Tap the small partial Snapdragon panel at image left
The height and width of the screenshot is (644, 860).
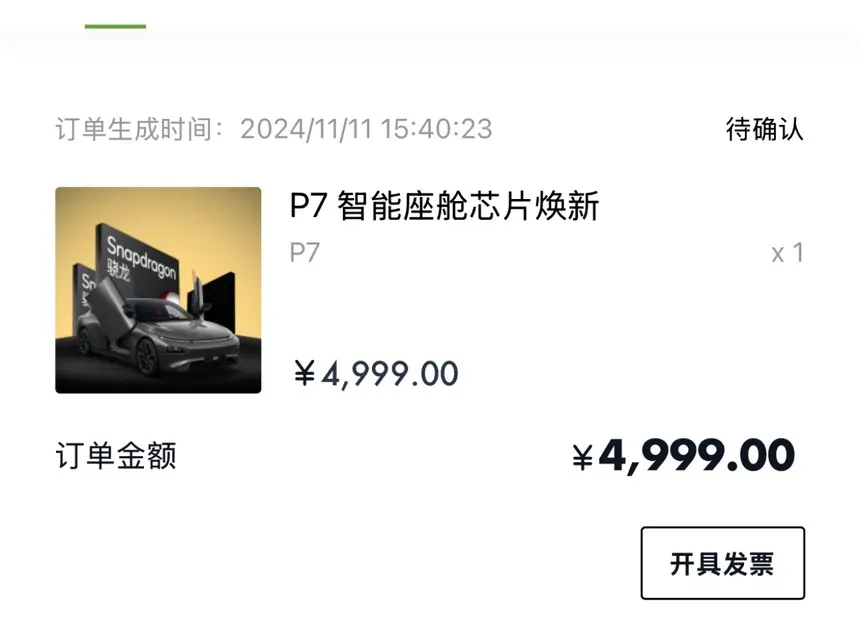click(x=84, y=299)
